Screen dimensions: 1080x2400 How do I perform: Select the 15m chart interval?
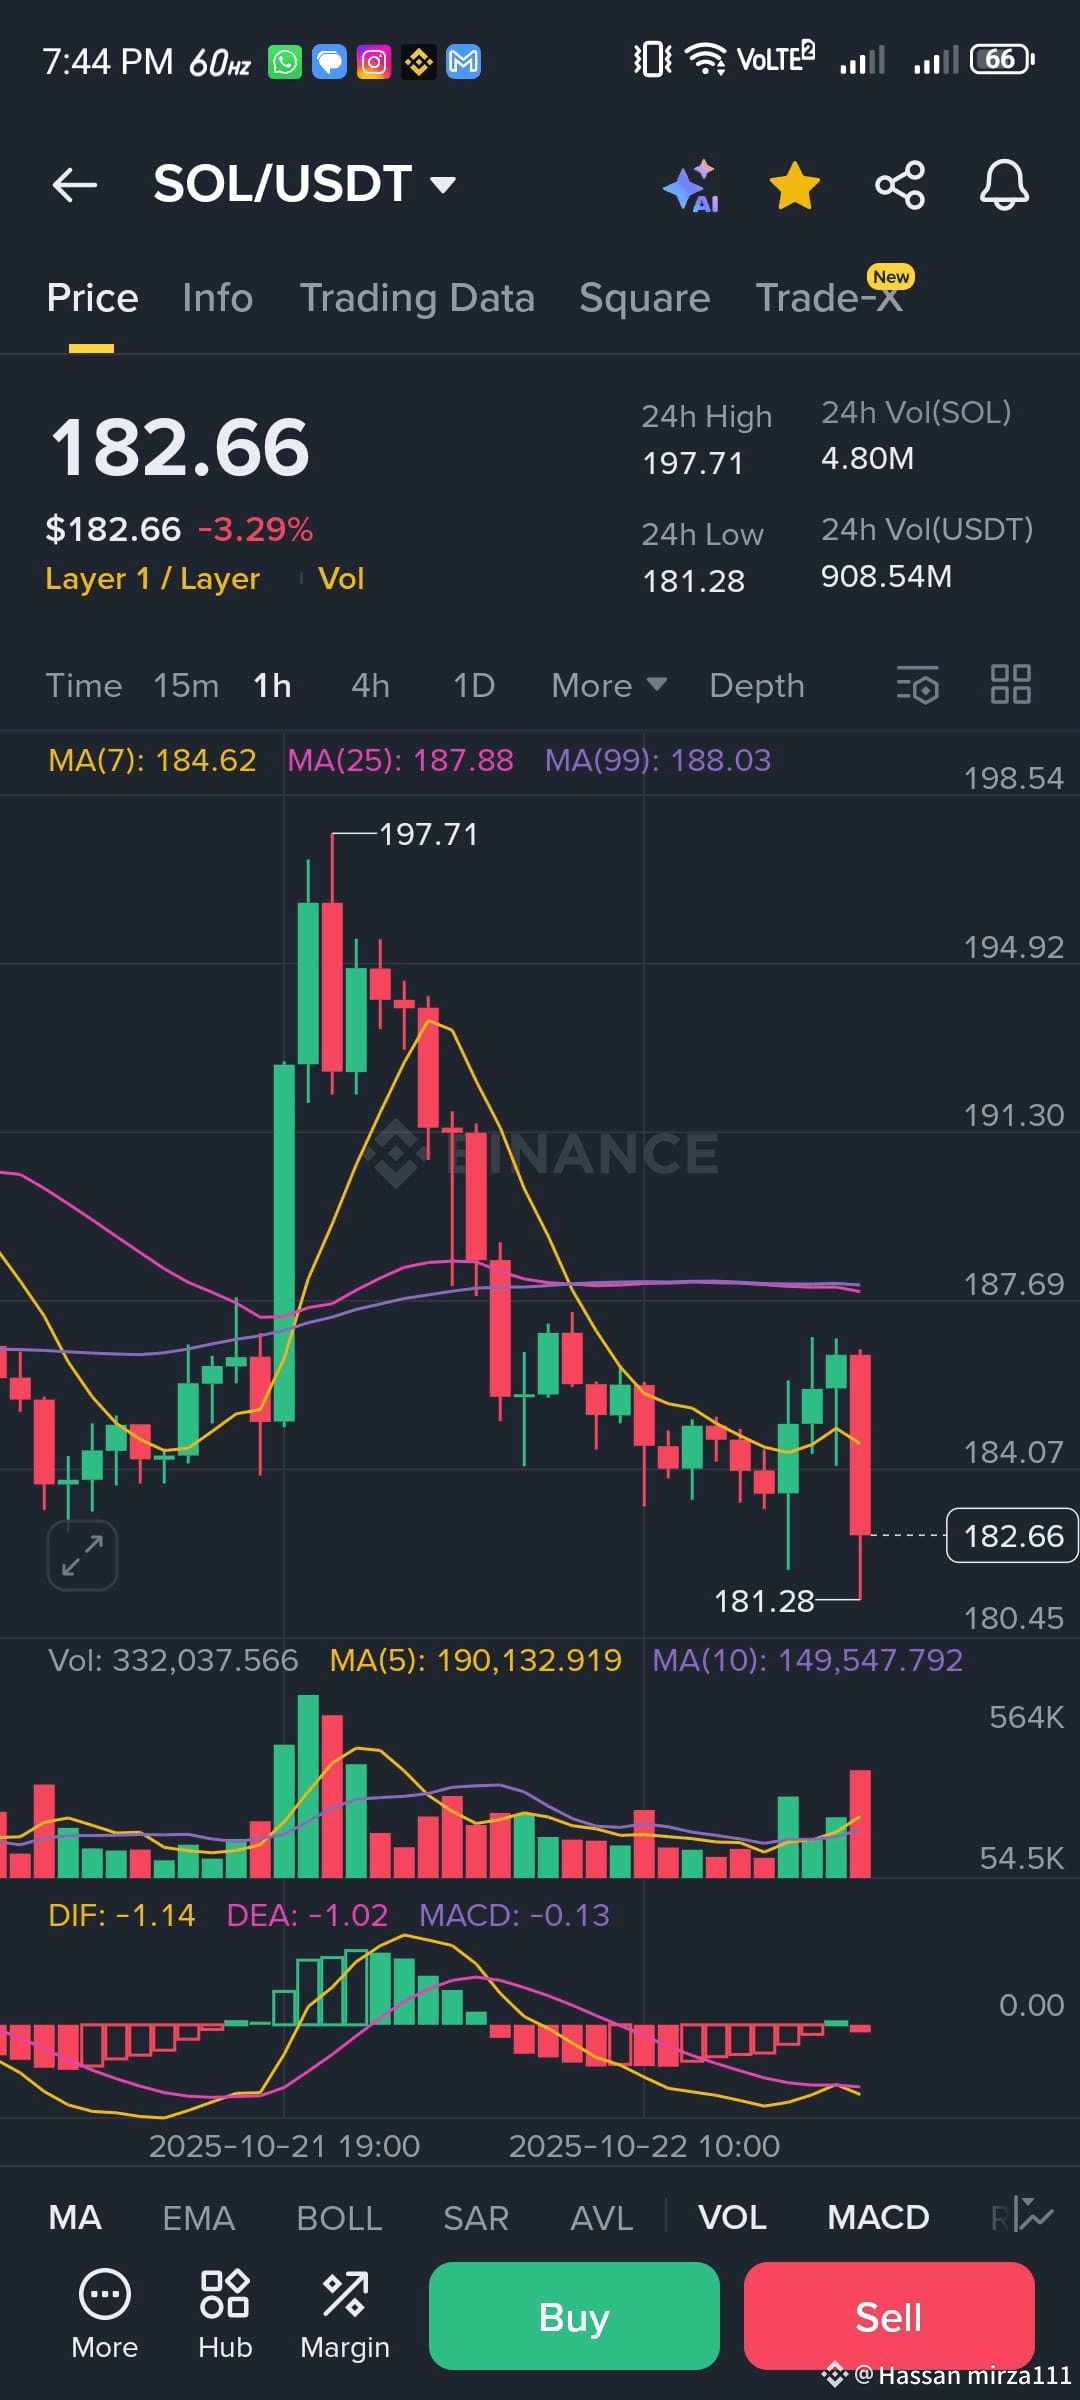point(186,686)
